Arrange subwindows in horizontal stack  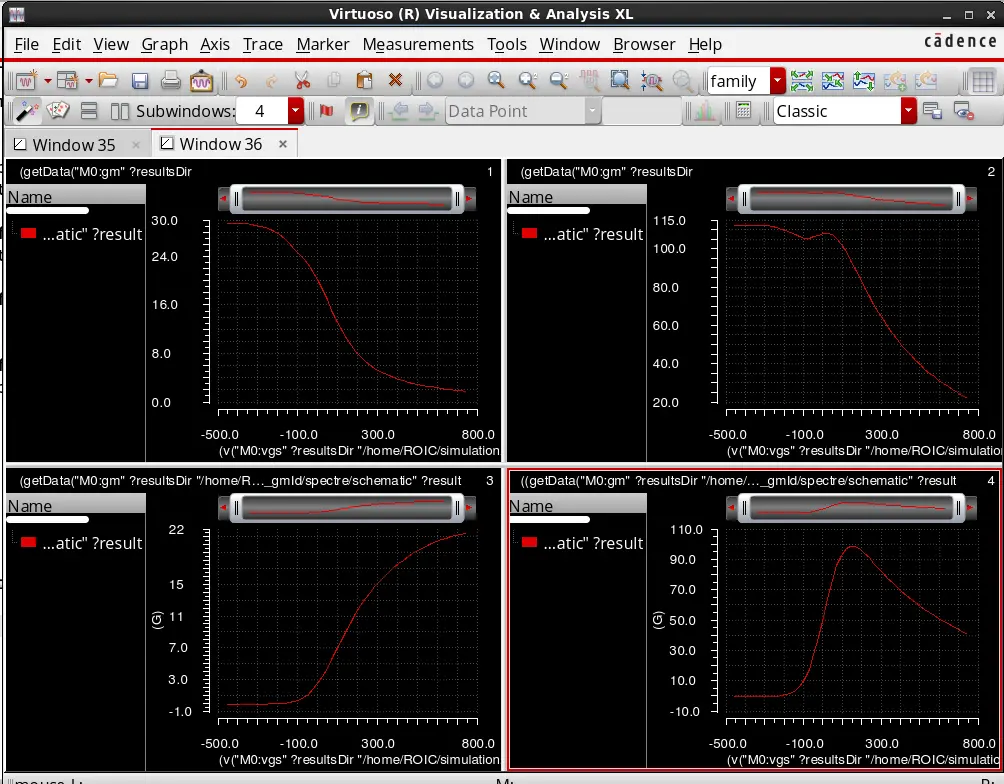(89, 111)
